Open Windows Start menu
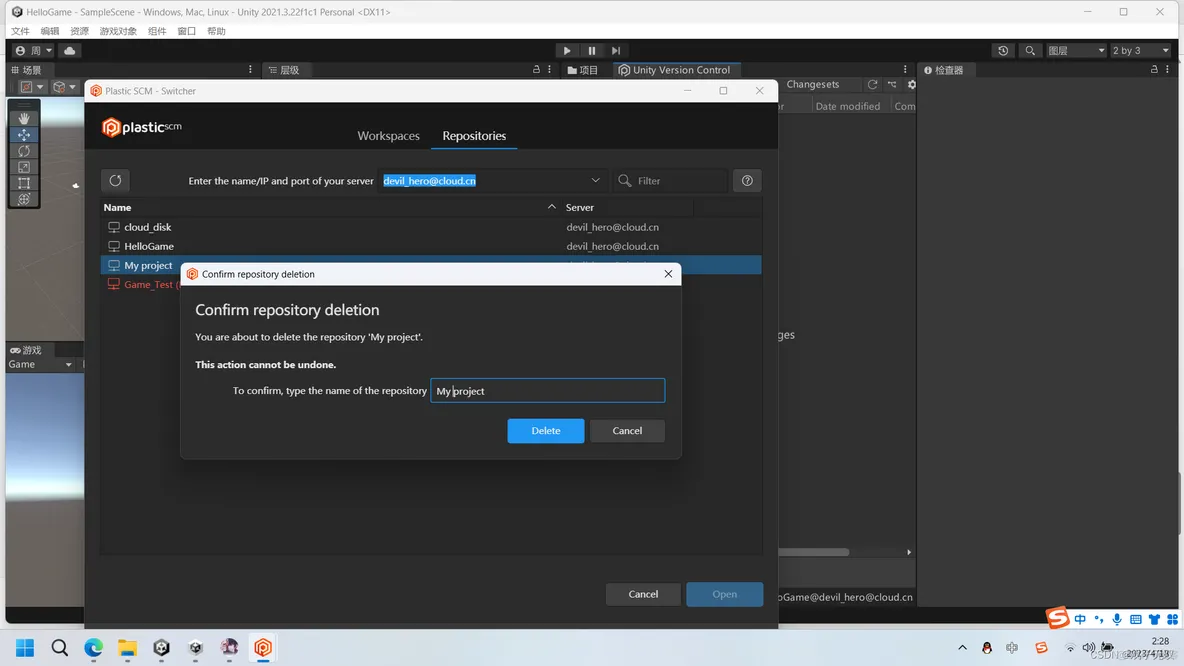This screenshot has height=666, width=1184. pyautogui.click(x=25, y=648)
